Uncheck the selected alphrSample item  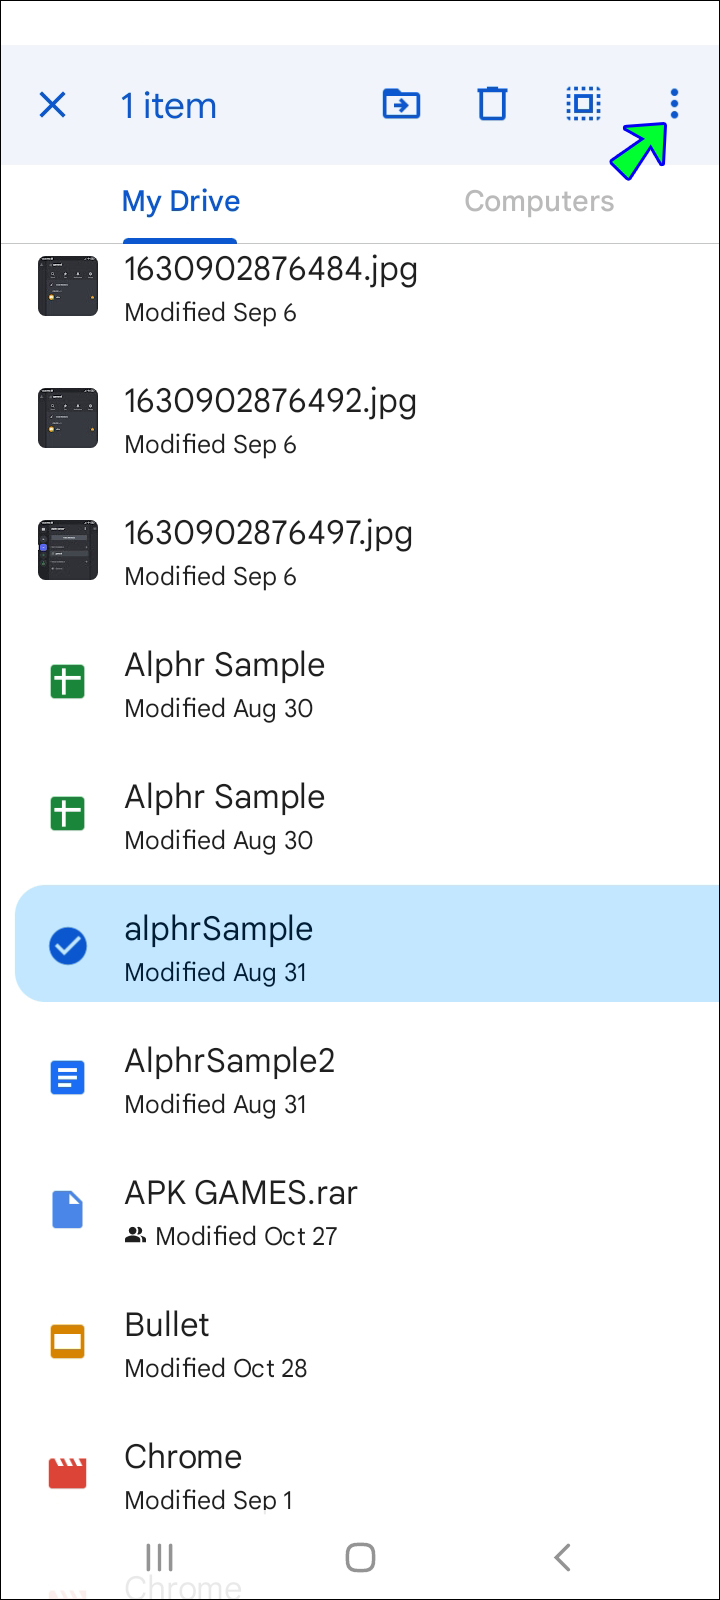[68, 945]
